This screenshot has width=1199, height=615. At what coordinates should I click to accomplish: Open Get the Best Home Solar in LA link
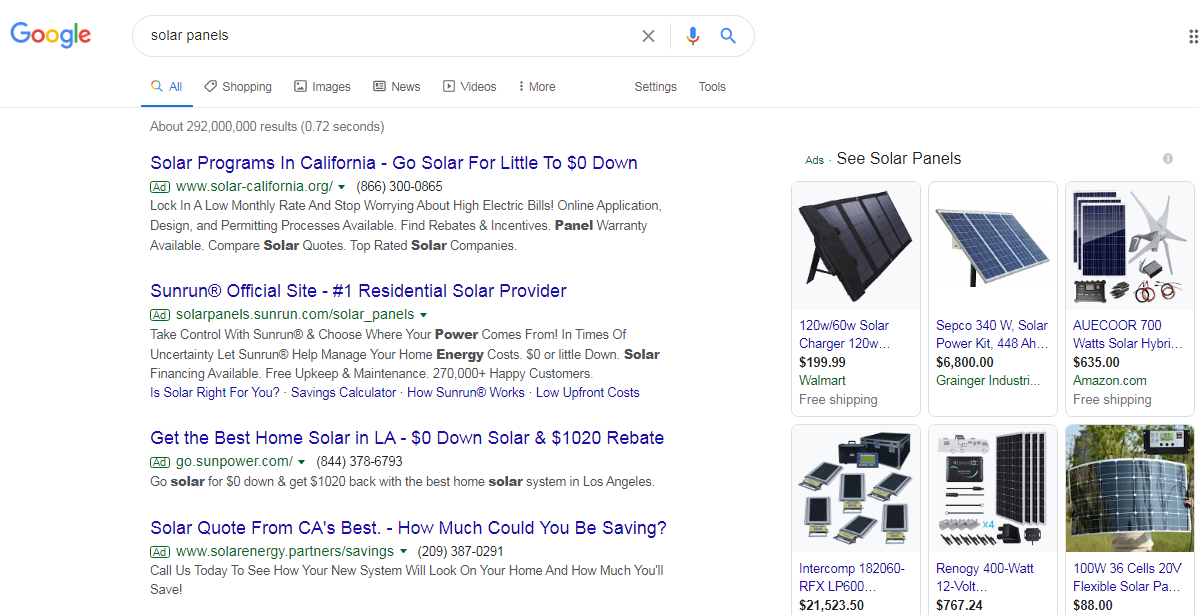[x=407, y=438]
